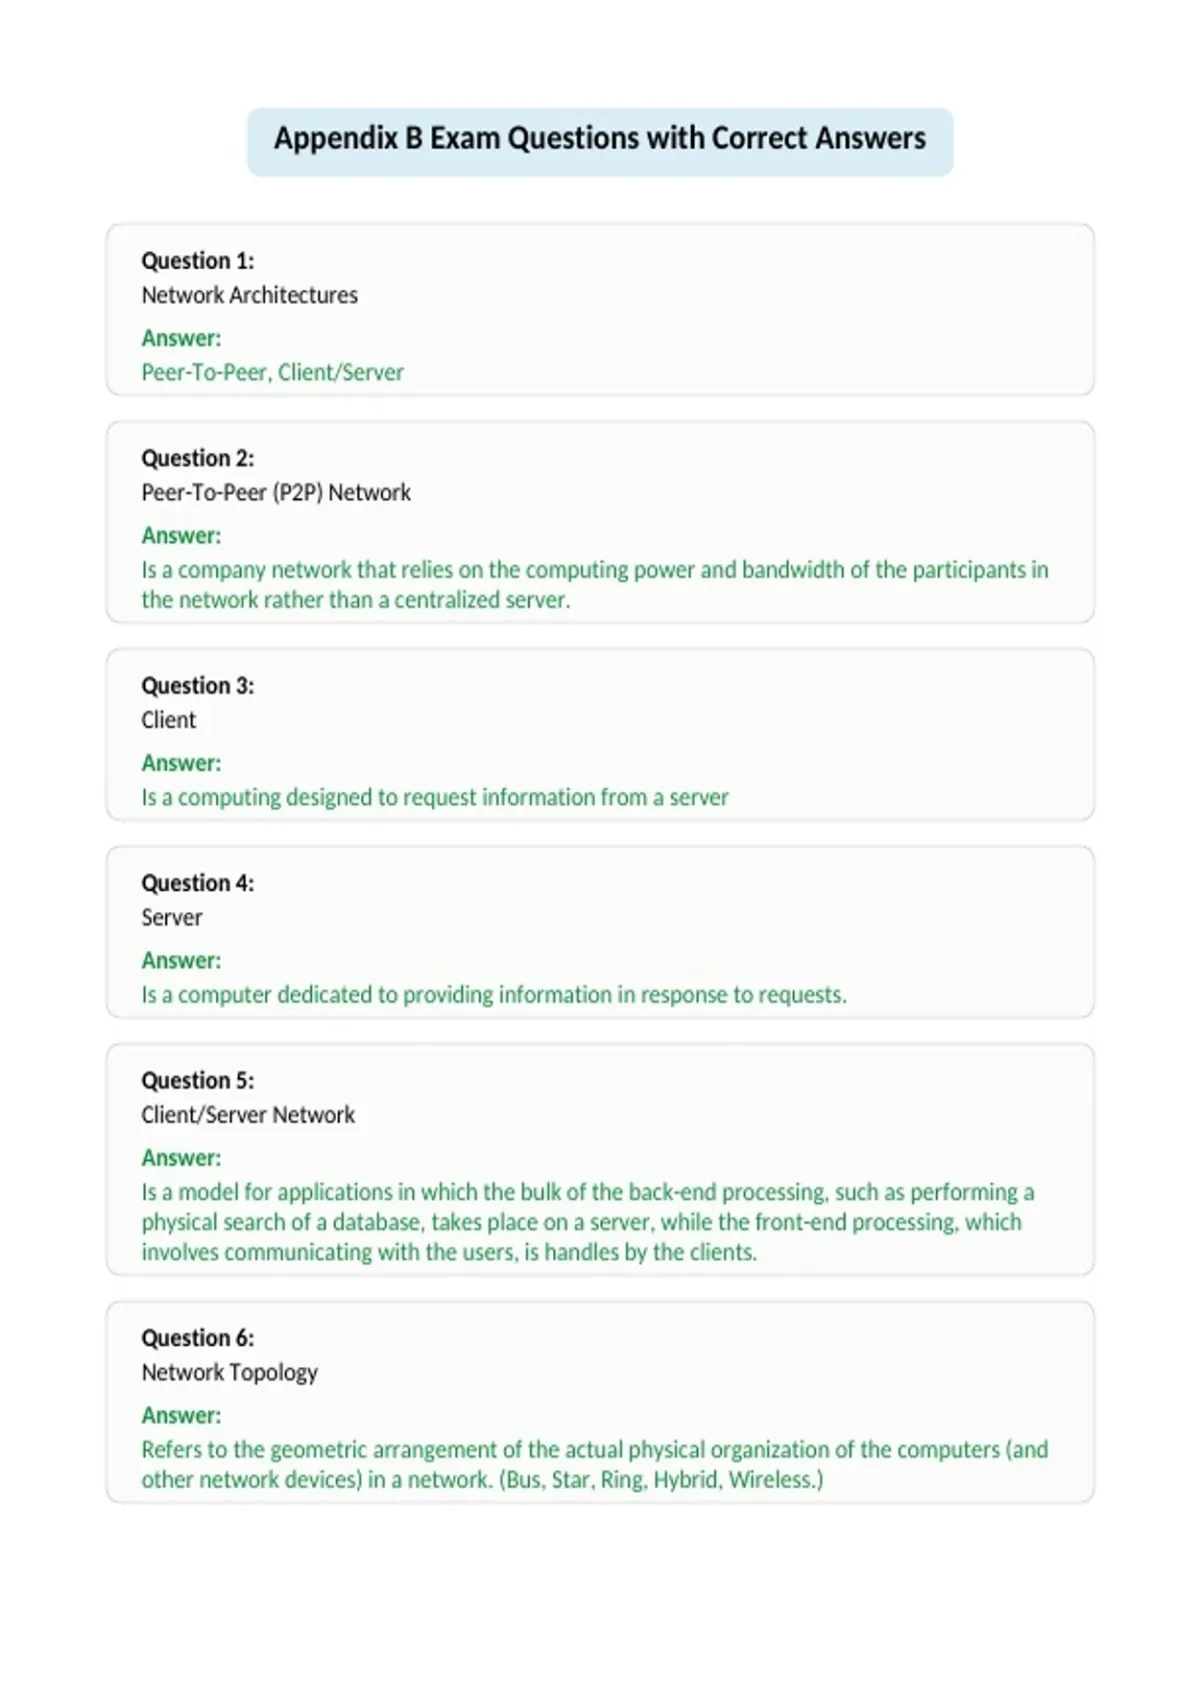Click the Appendix B Exam Questions title banner

[x=600, y=141]
